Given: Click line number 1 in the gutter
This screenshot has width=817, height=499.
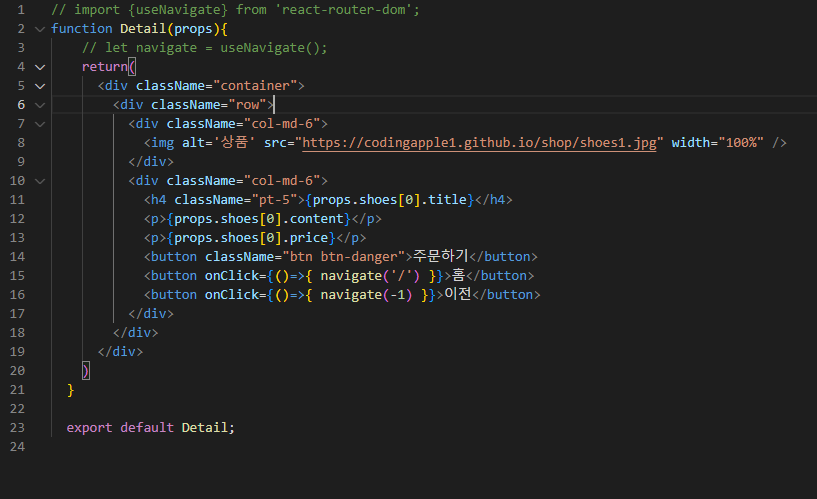Looking at the screenshot, I should coord(21,10).
